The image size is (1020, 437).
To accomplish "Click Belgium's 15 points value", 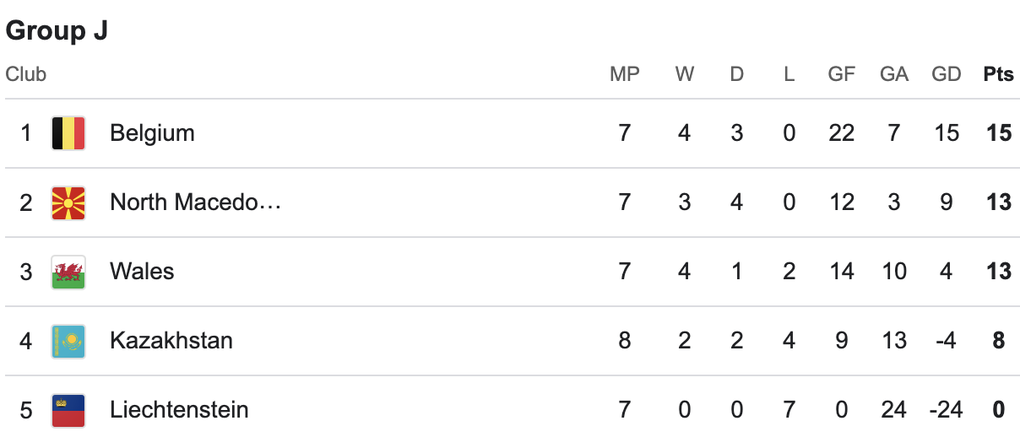I will point(997,133).
